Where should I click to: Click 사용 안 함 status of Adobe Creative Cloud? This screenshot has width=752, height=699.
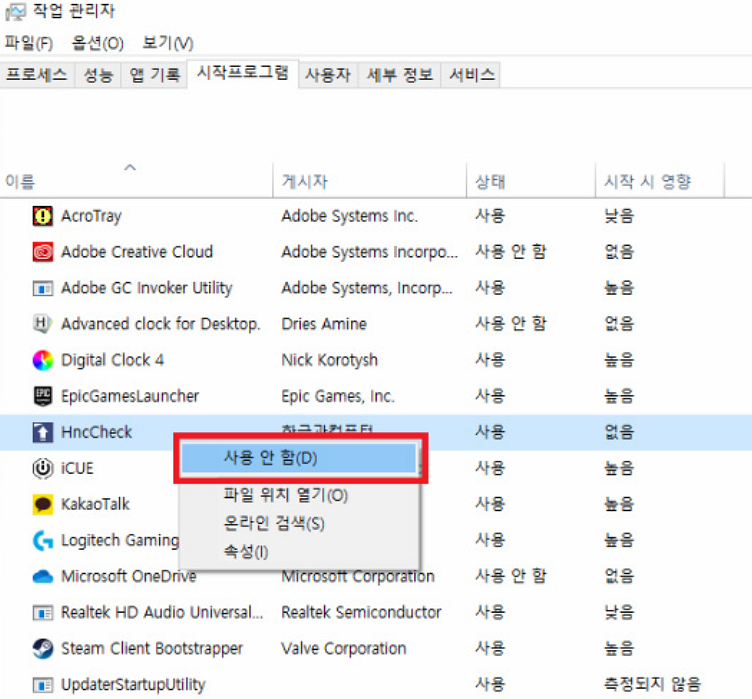pos(511,252)
